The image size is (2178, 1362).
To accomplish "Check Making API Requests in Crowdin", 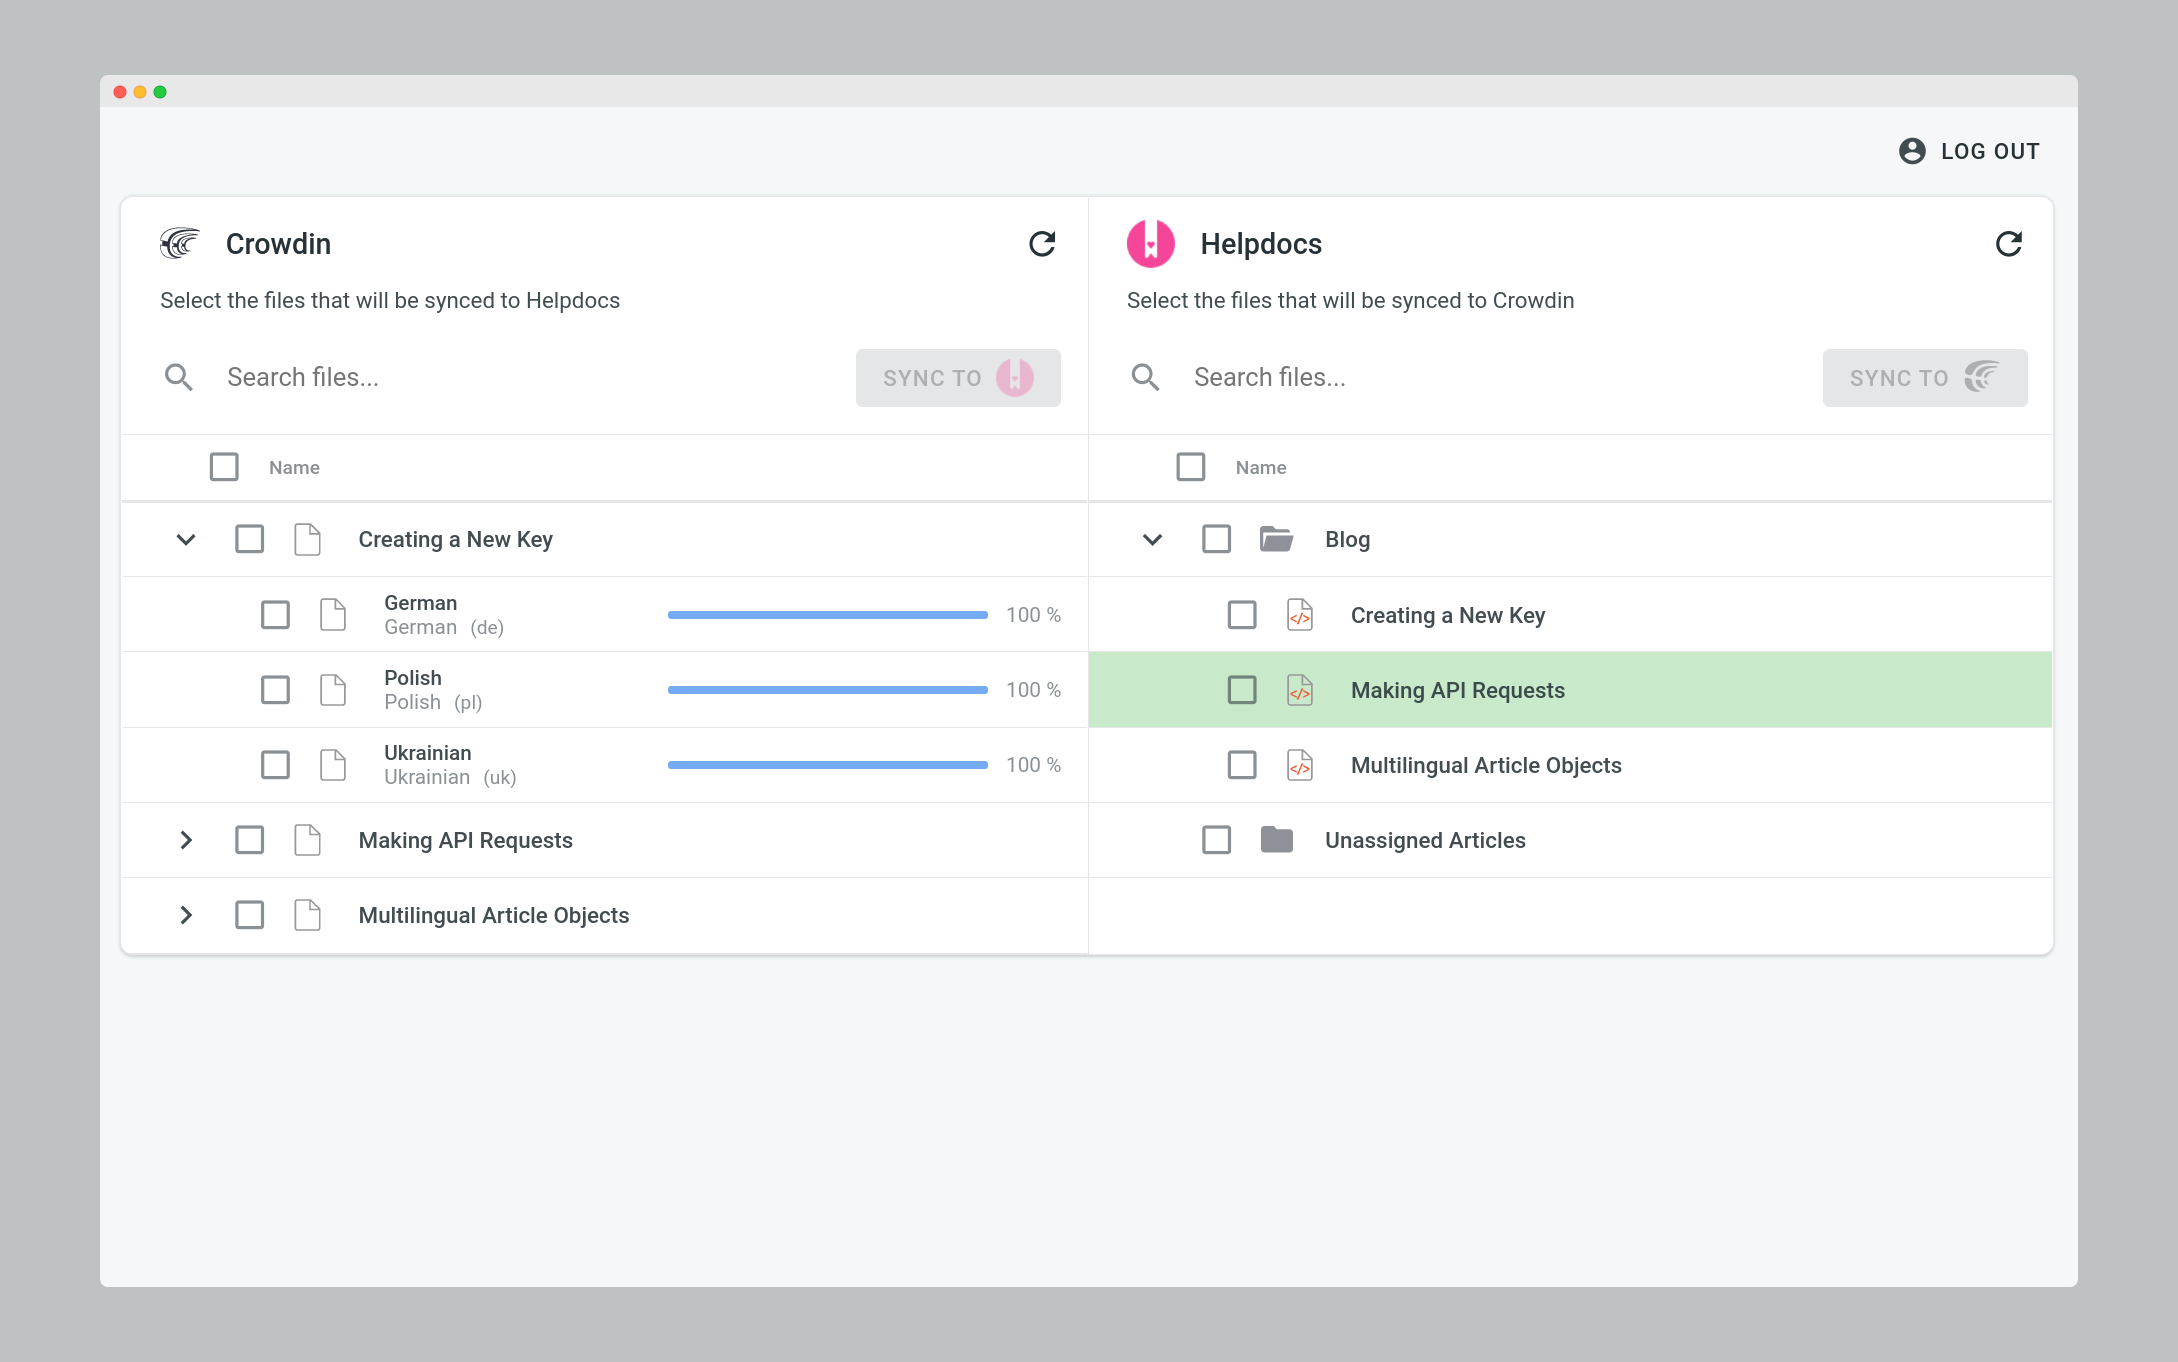I will [250, 840].
